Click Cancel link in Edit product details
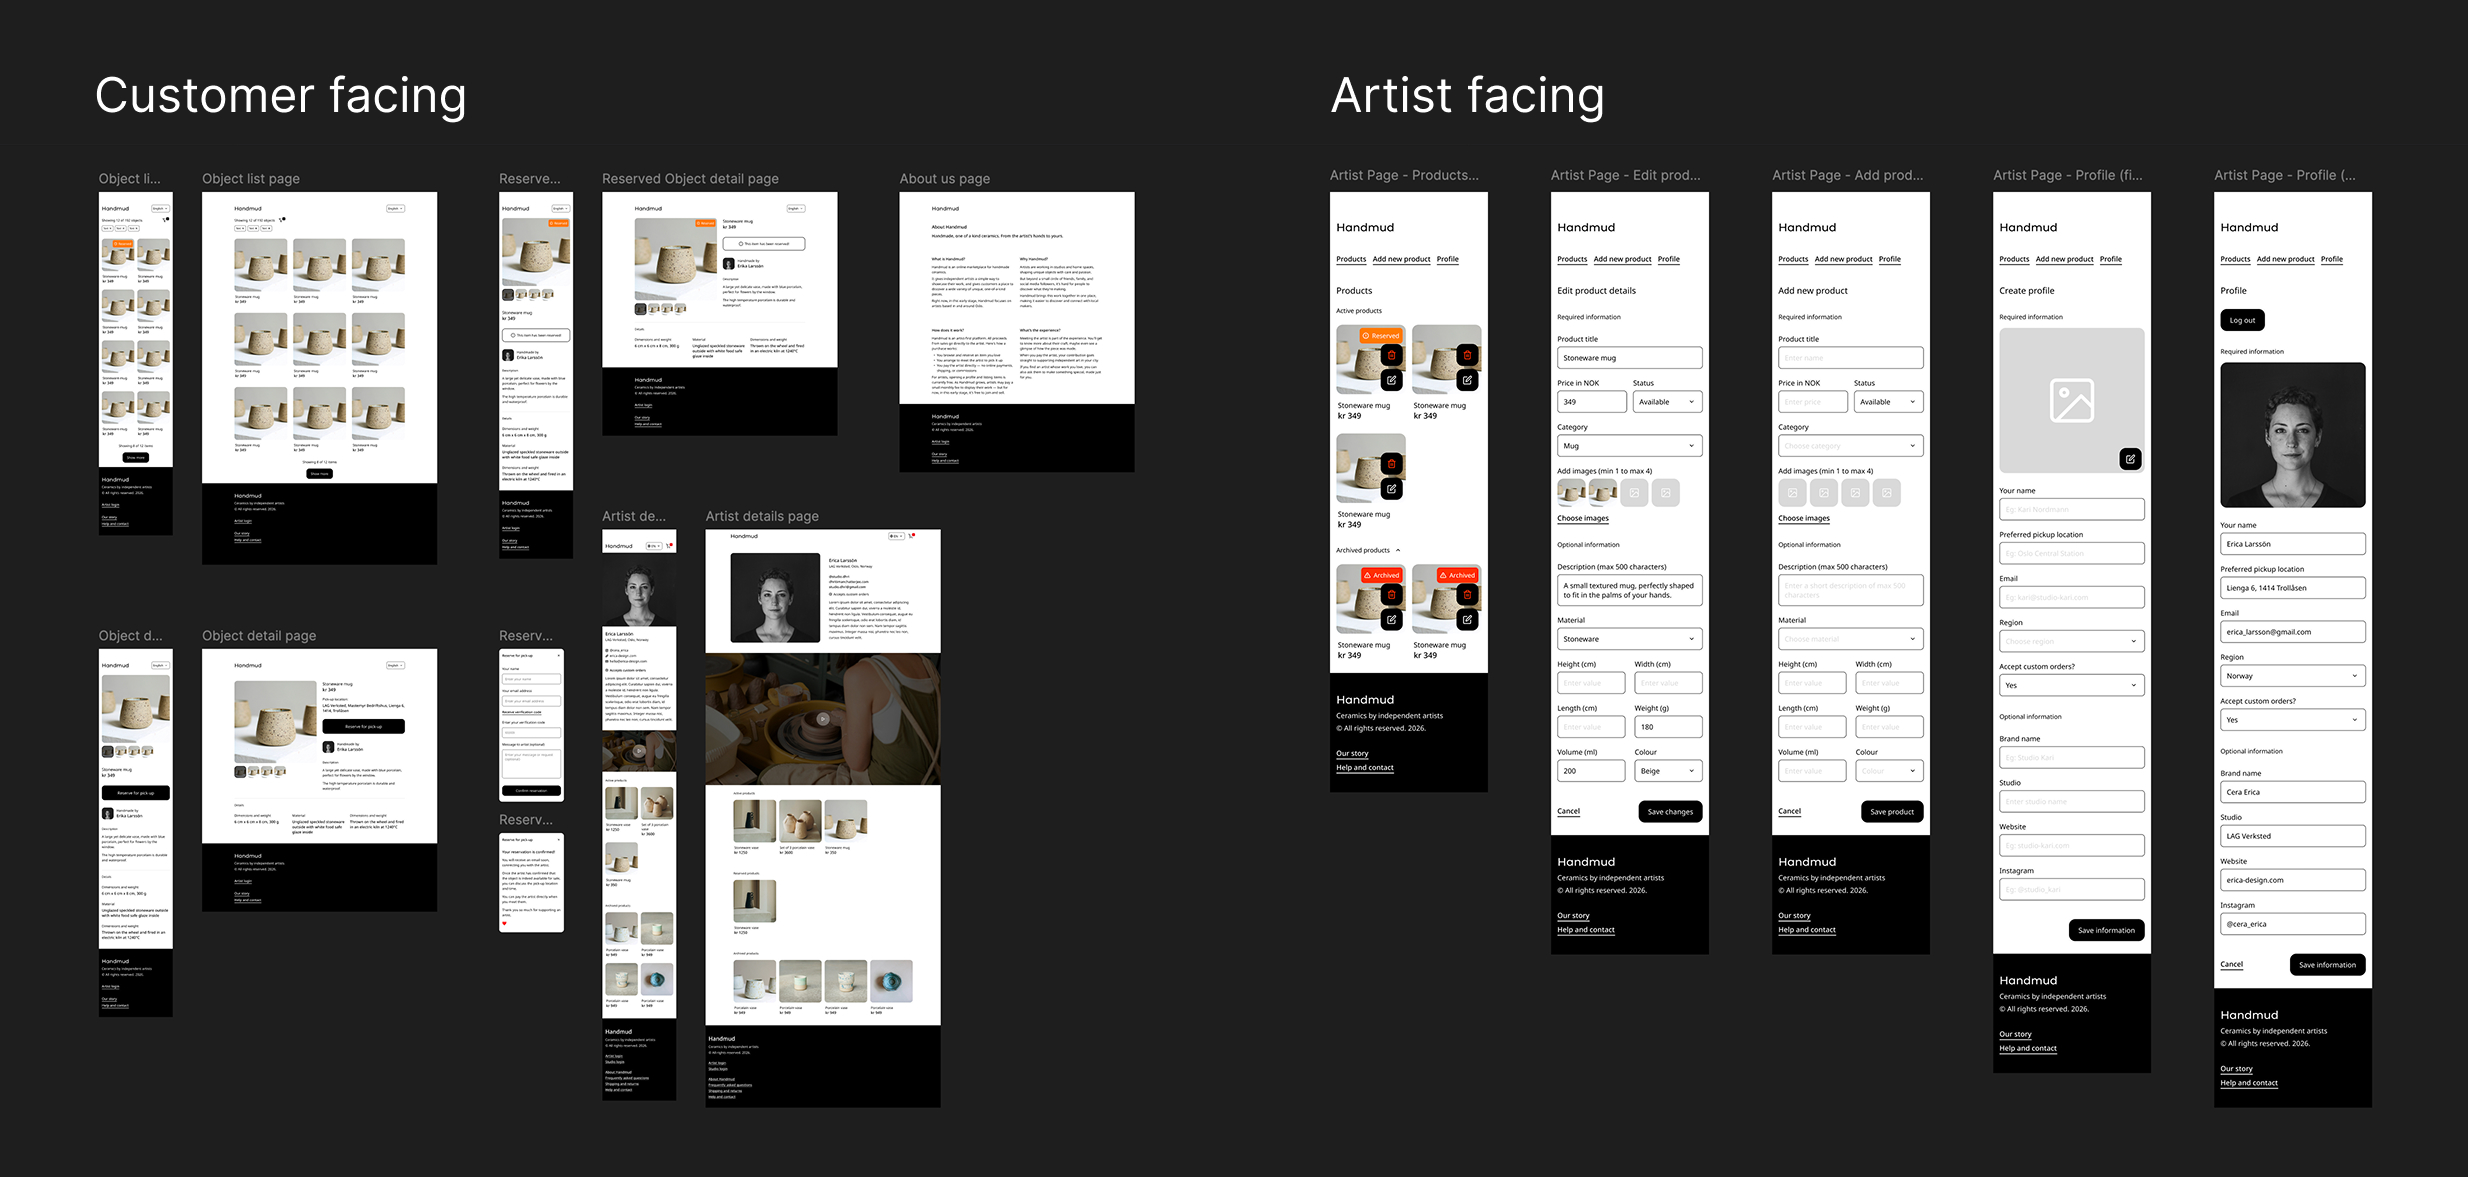Image resolution: width=2468 pixels, height=1177 pixels. coord(1568,811)
